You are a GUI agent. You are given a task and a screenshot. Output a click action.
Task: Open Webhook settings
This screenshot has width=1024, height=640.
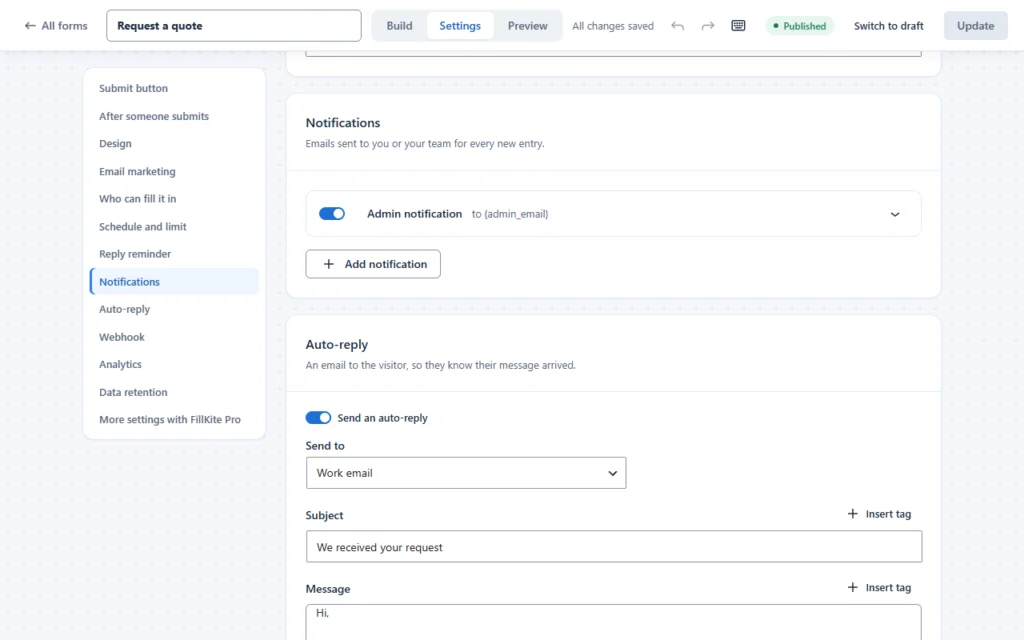174,337
